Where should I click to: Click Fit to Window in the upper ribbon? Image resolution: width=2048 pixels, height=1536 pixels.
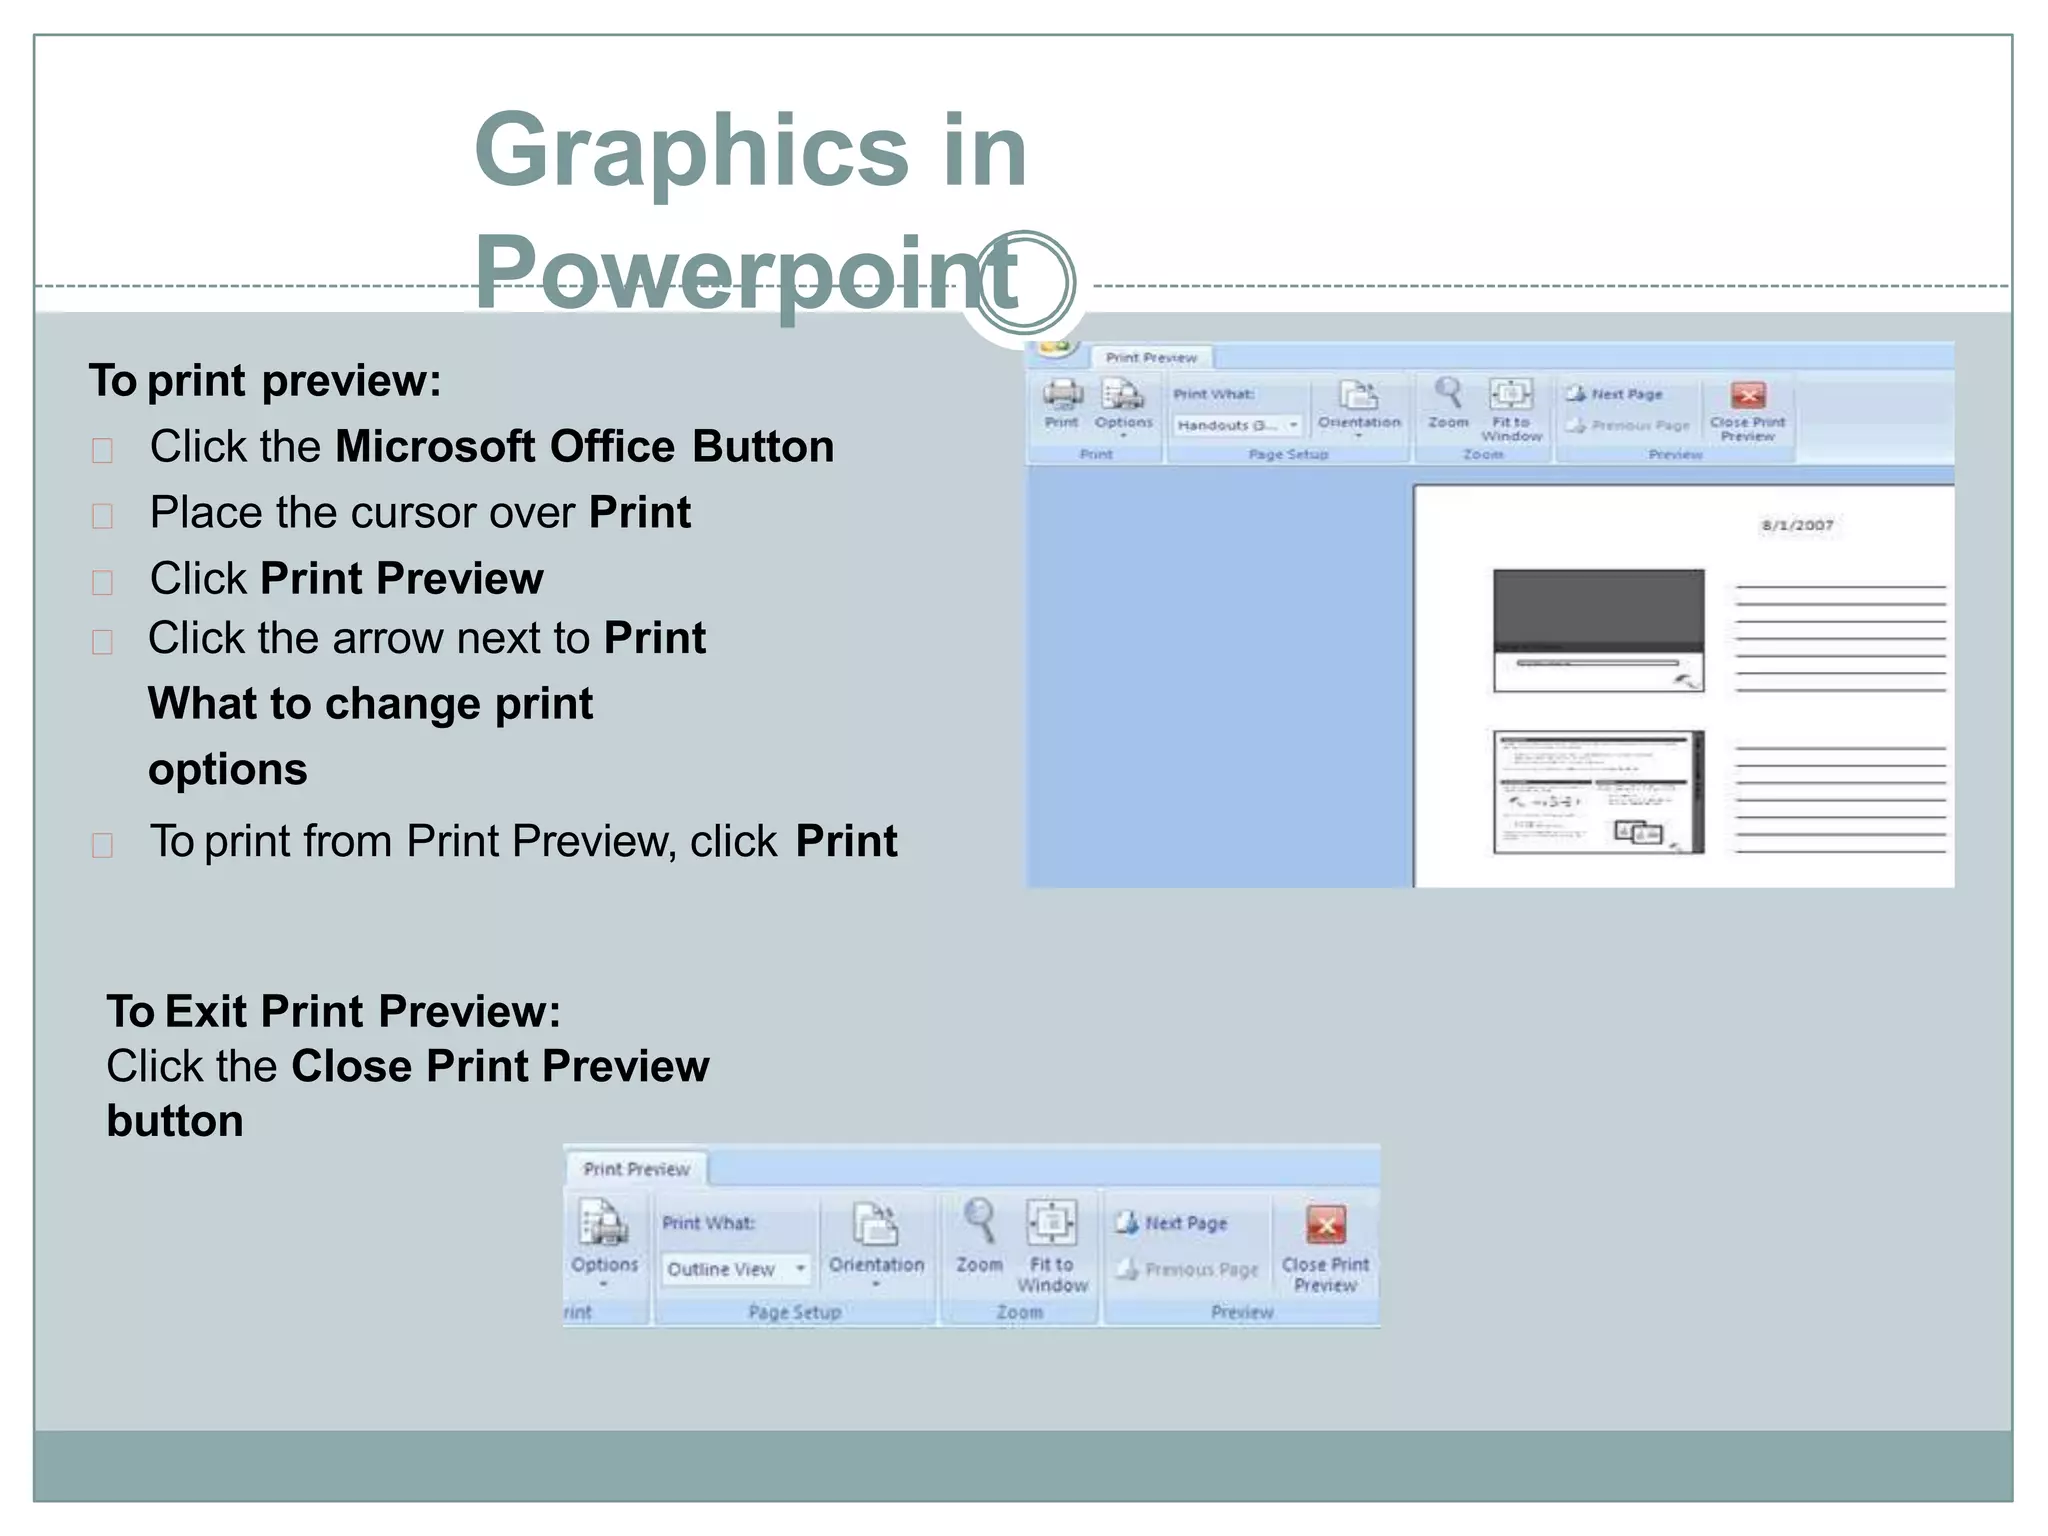(x=1511, y=409)
